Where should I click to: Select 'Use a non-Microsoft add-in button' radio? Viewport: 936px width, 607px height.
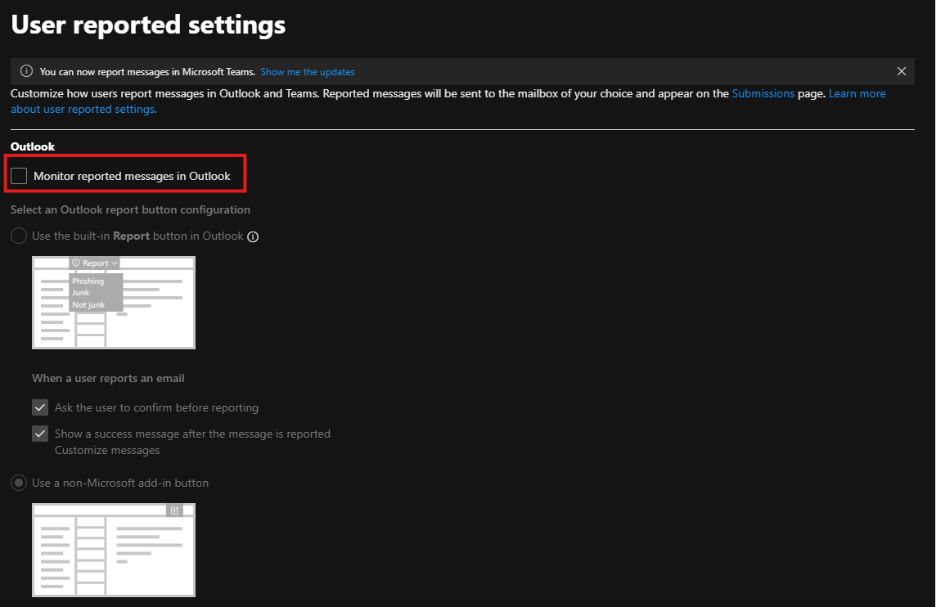[19, 483]
